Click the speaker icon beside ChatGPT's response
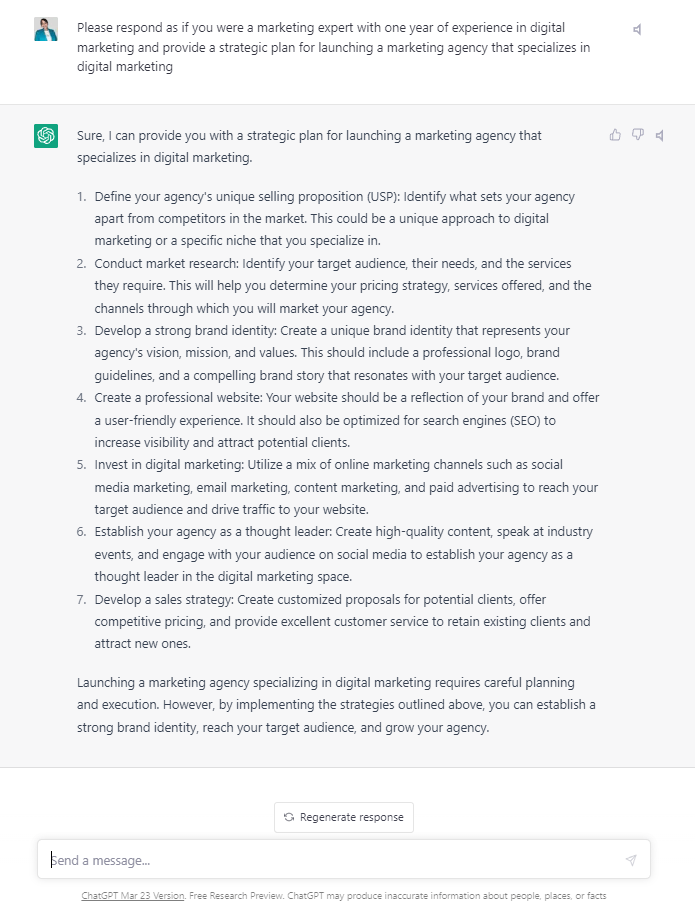 pyautogui.click(x=660, y=135)
